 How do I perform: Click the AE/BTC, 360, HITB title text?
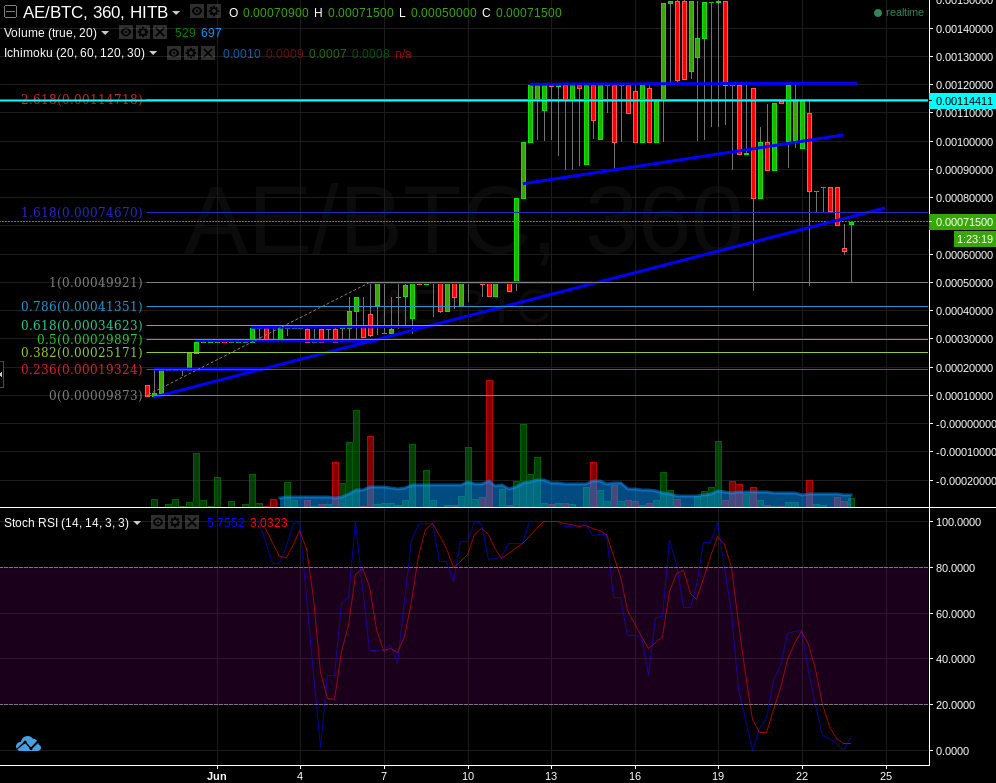pos(95,12)
